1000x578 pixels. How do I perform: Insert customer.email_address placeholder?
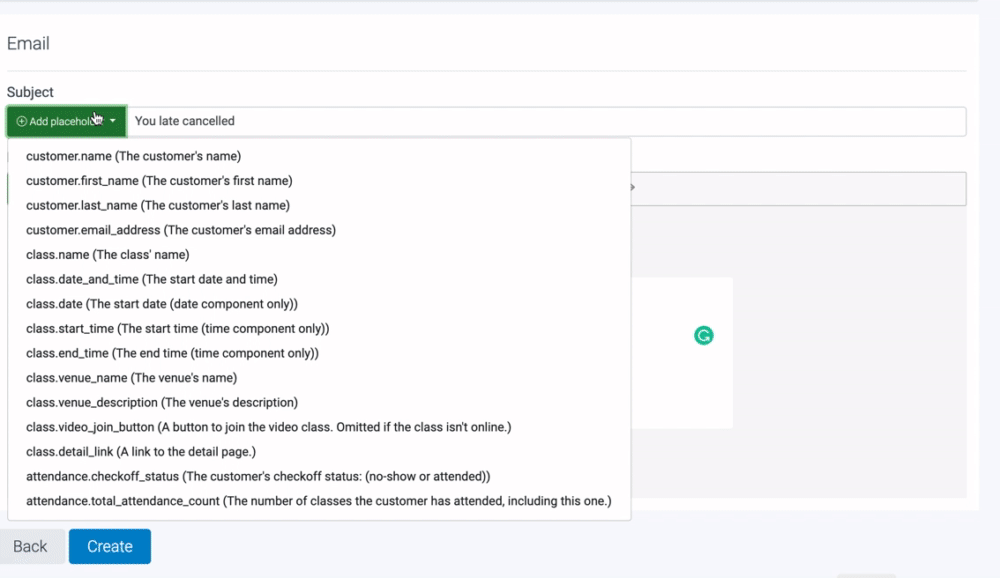click(180, 230)
